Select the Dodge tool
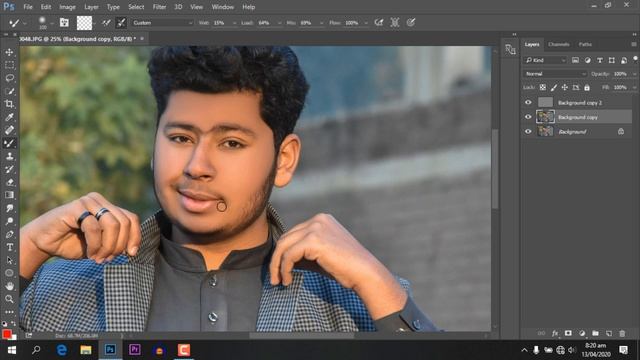 point(9,221)
